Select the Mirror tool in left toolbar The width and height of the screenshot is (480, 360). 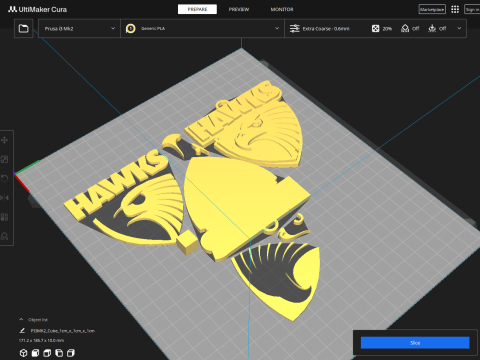tap(5, 198)
